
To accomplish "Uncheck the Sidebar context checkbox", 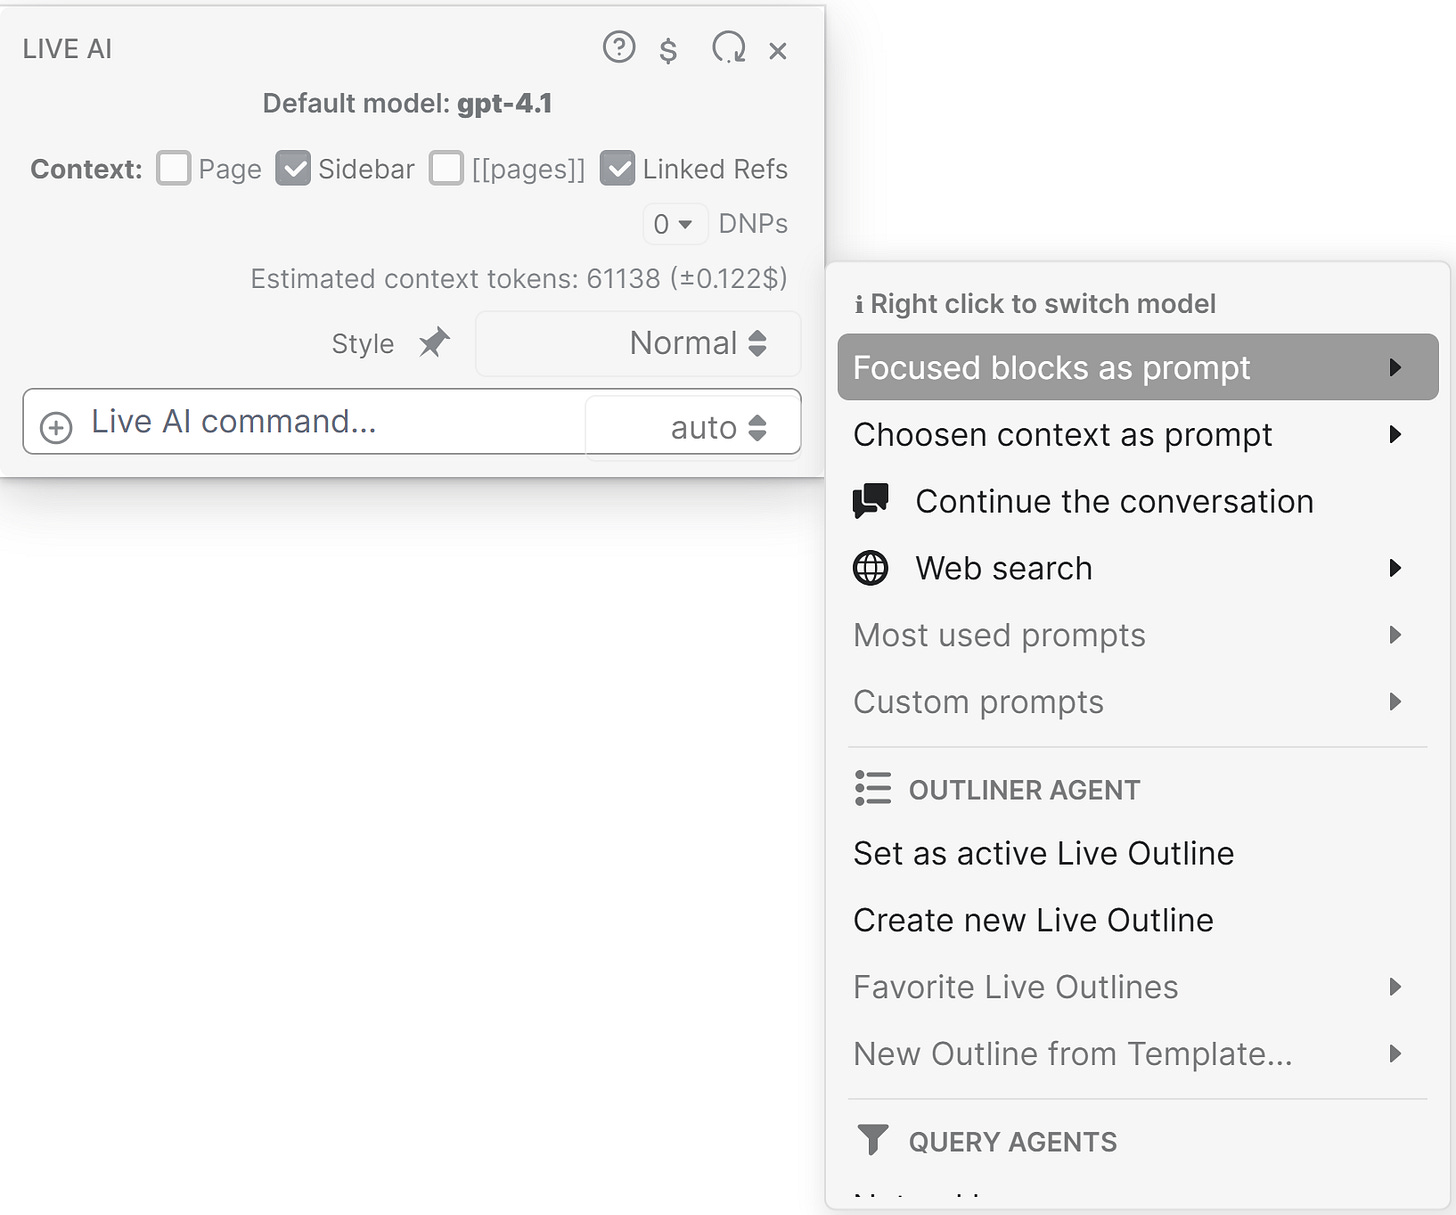I will click(293, 168).
